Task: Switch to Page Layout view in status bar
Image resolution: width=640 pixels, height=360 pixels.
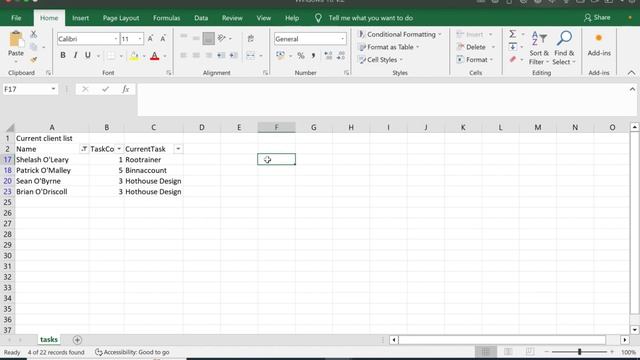Action: point(508,352)
